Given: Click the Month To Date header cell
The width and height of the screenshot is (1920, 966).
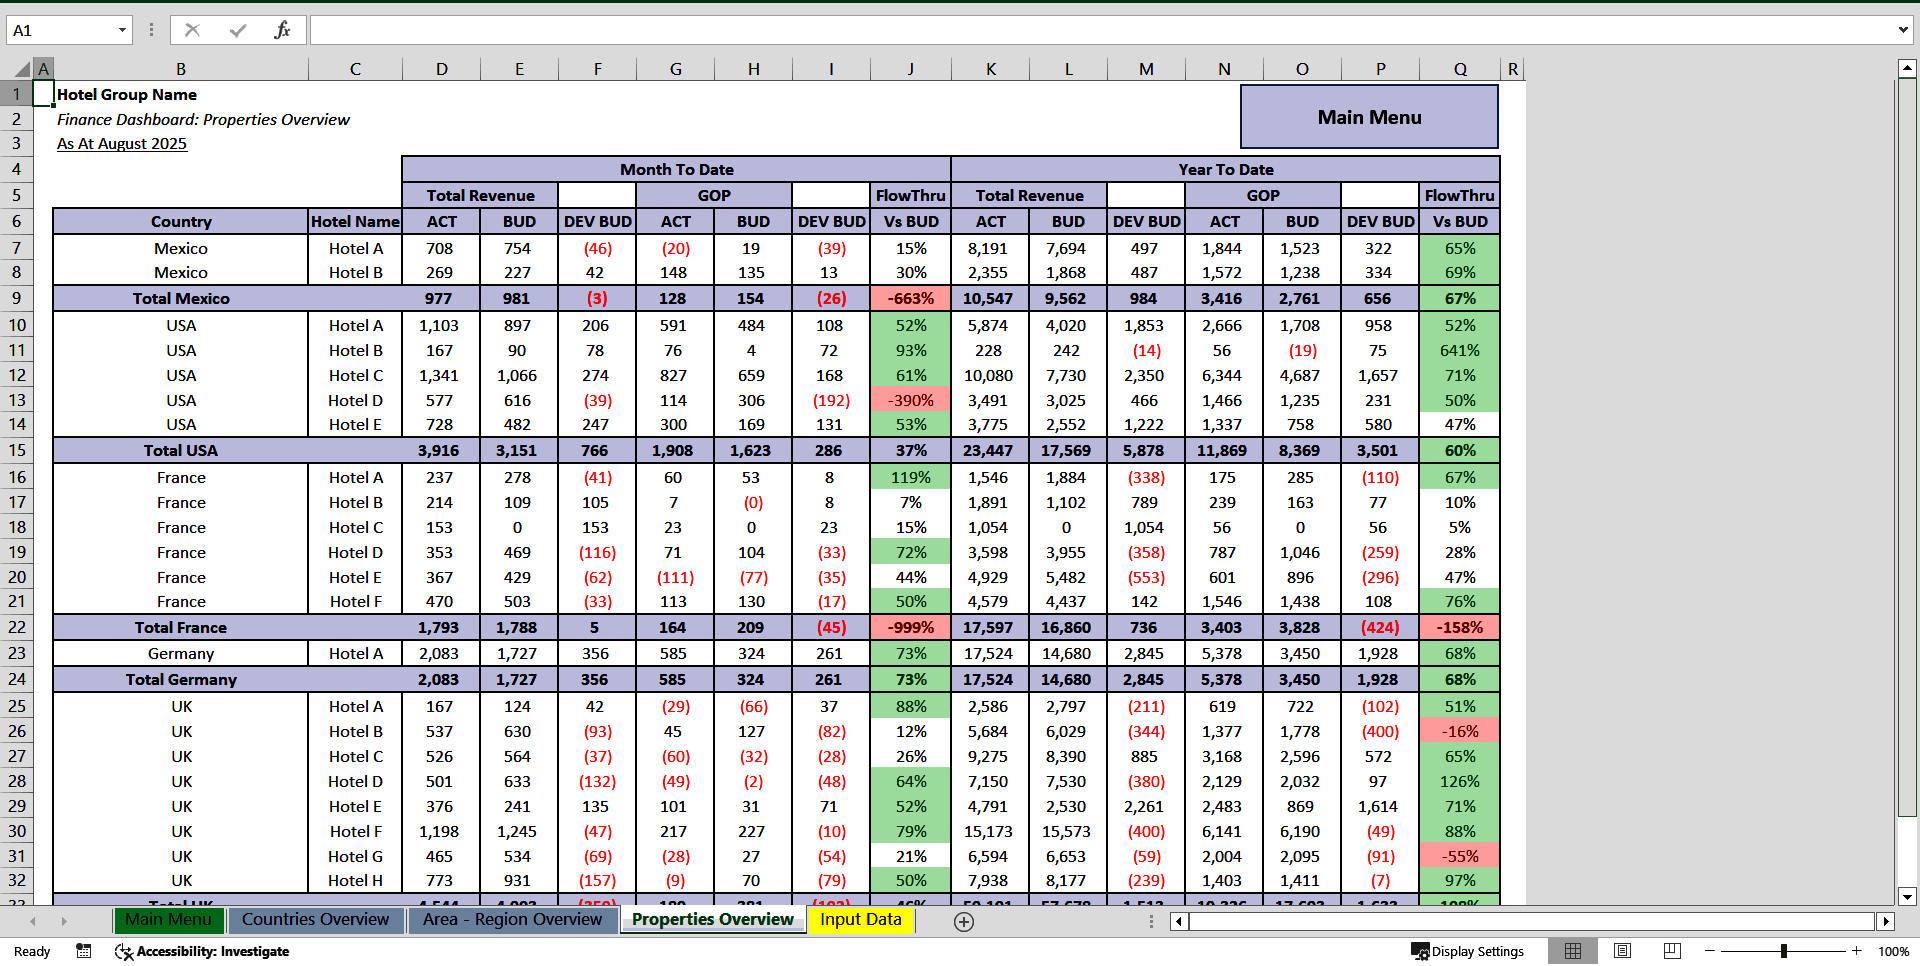Looking at the screenshot, I should (676, 169).
